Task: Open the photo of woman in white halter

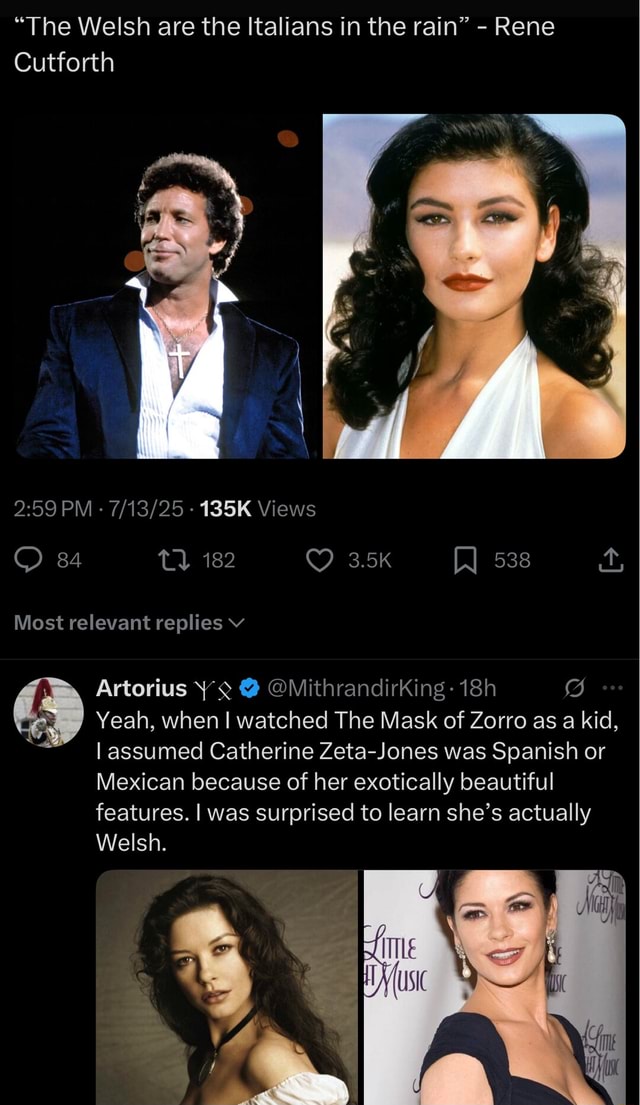Action: coord(474,286)
